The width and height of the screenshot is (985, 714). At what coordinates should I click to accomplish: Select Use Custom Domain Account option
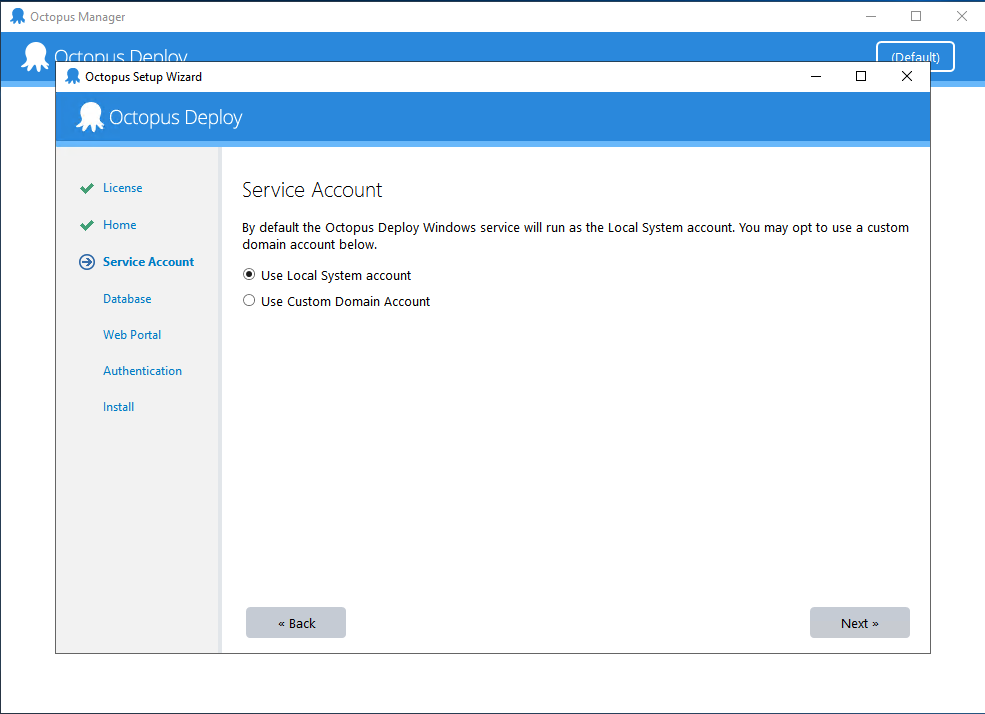tap(249, 301)
